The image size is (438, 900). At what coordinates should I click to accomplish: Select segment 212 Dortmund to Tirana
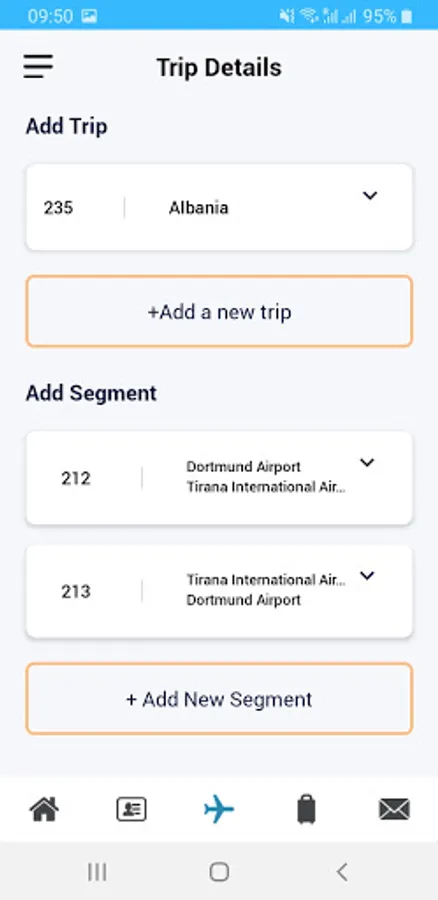click(x=219, y=478)
